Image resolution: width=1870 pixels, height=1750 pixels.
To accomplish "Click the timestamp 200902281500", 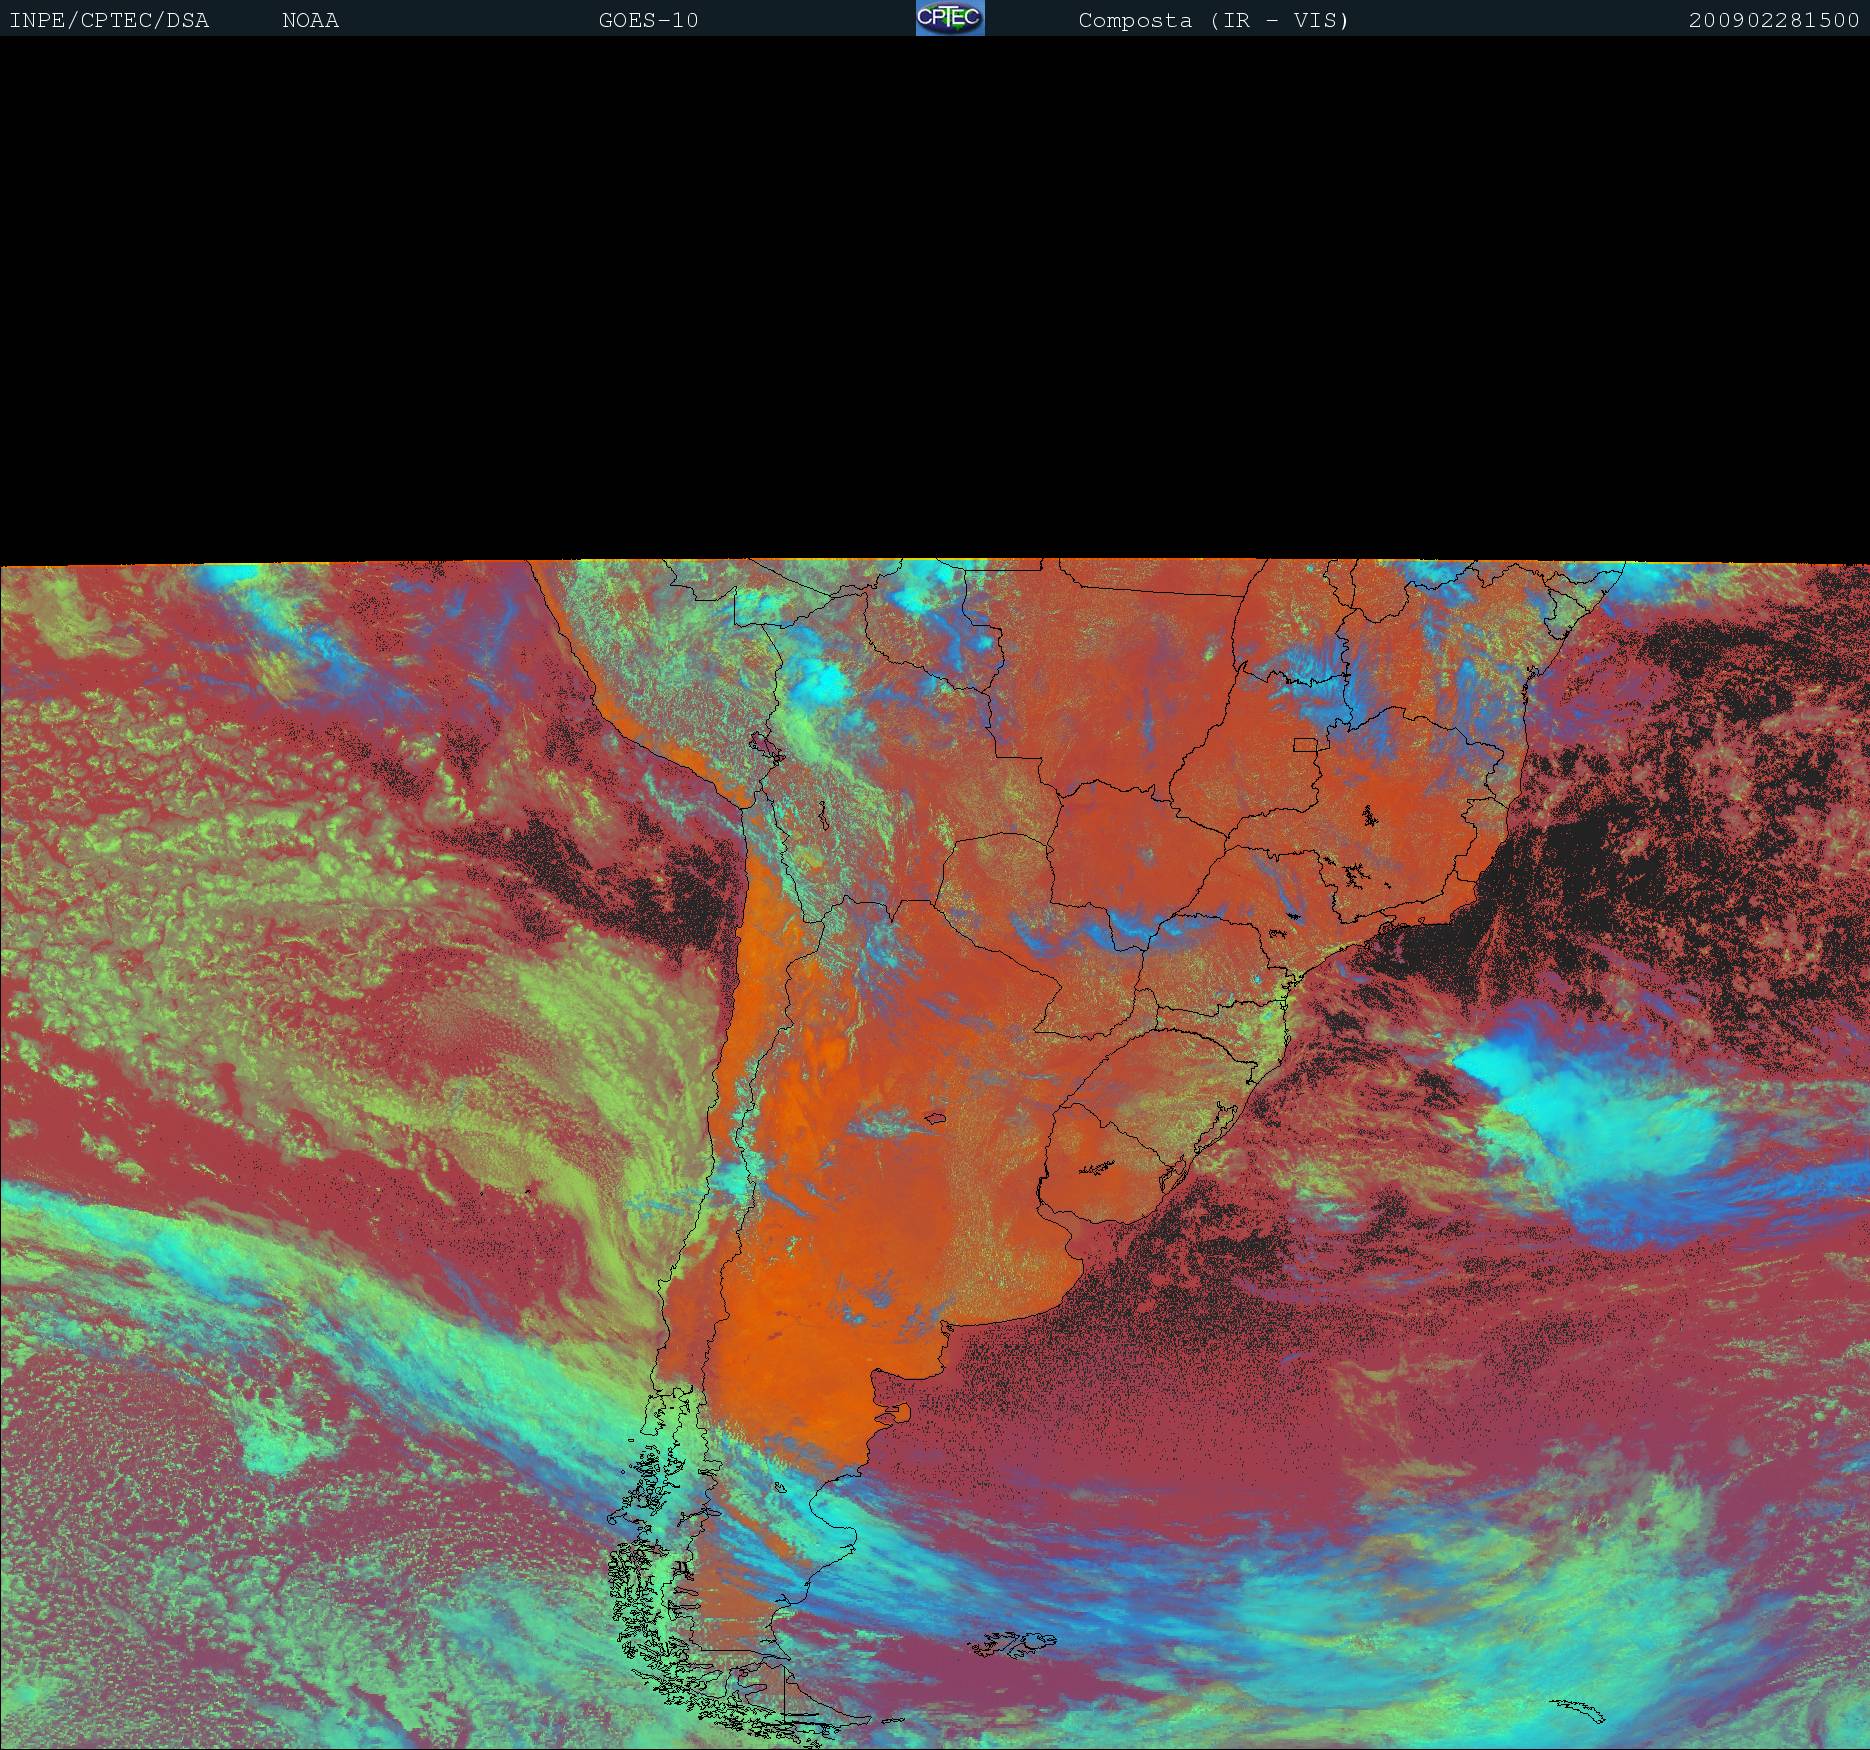I will [1774, 20].
